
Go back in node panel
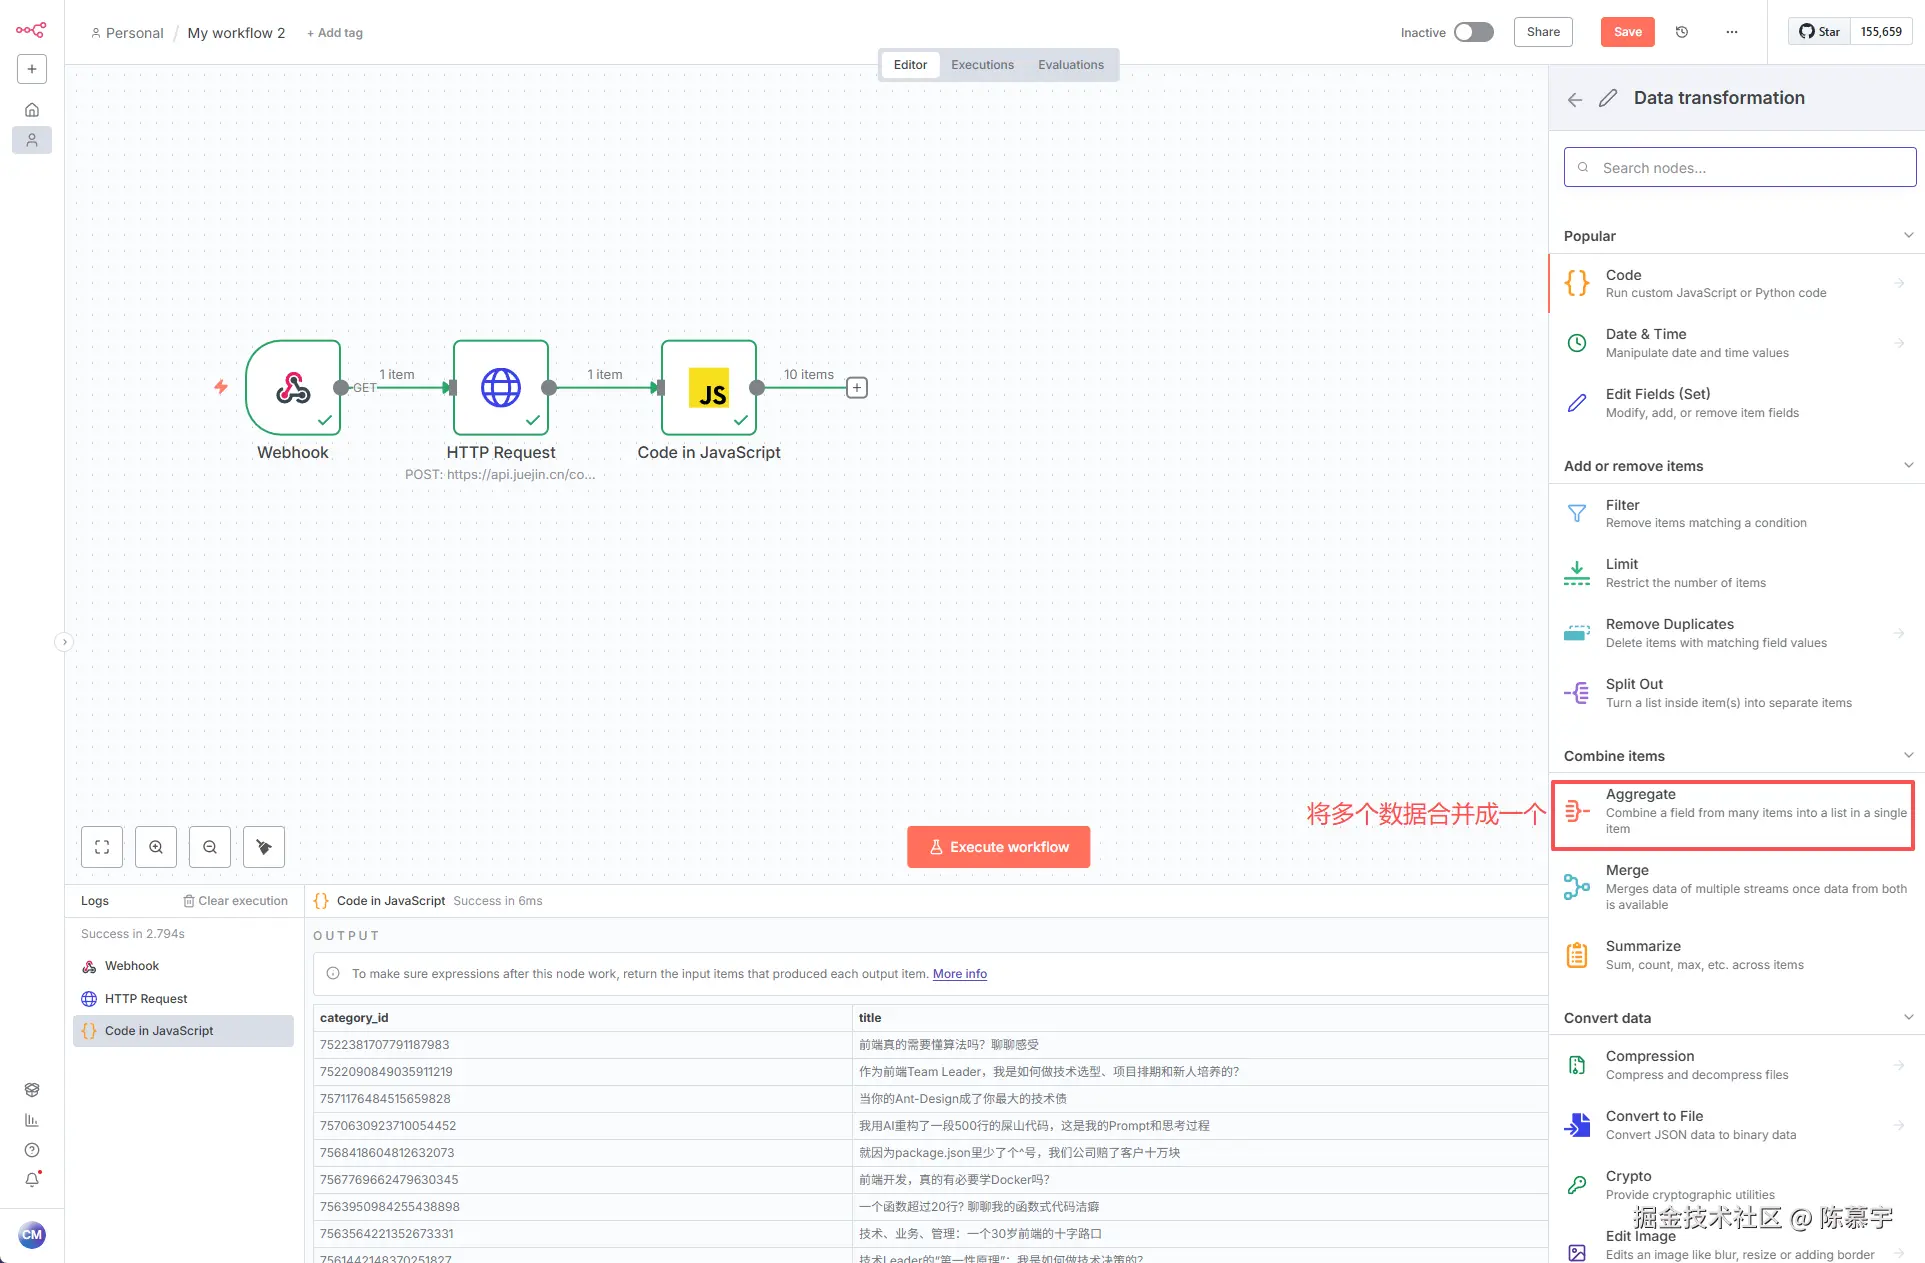[1575, 99]
